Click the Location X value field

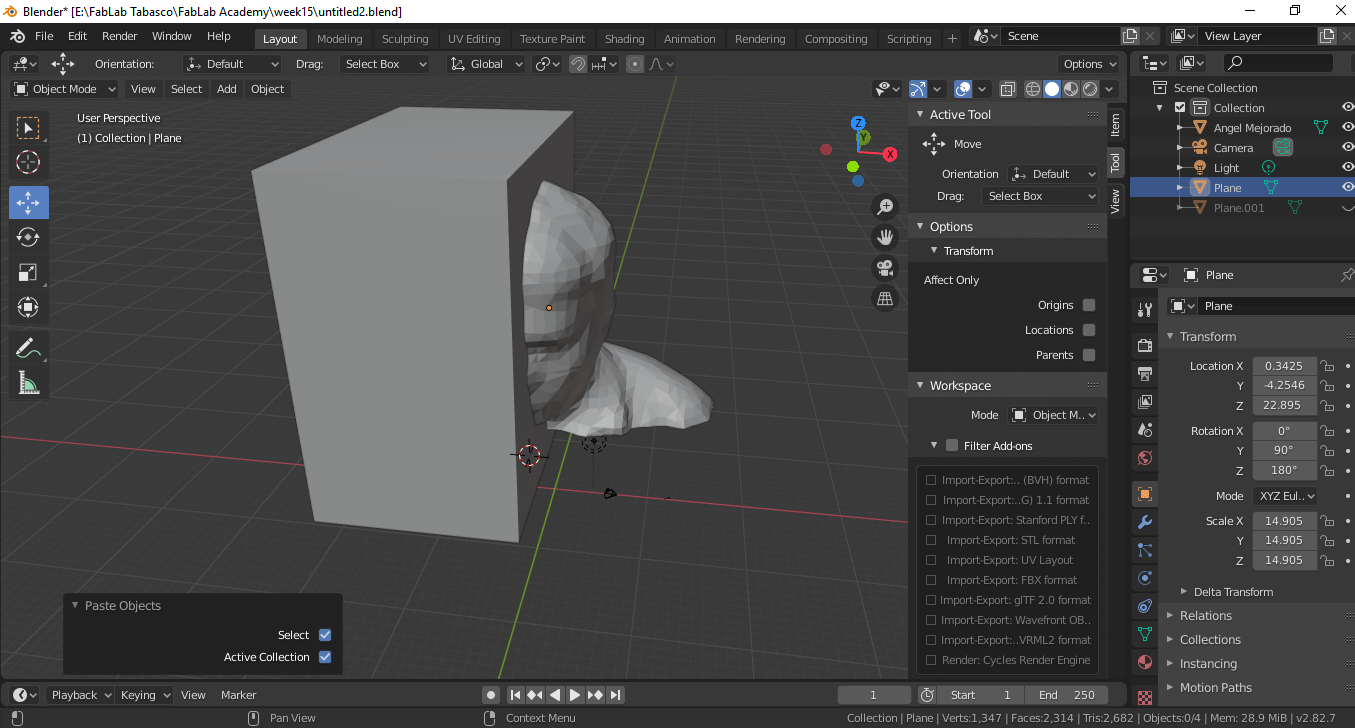point(1283,366)
